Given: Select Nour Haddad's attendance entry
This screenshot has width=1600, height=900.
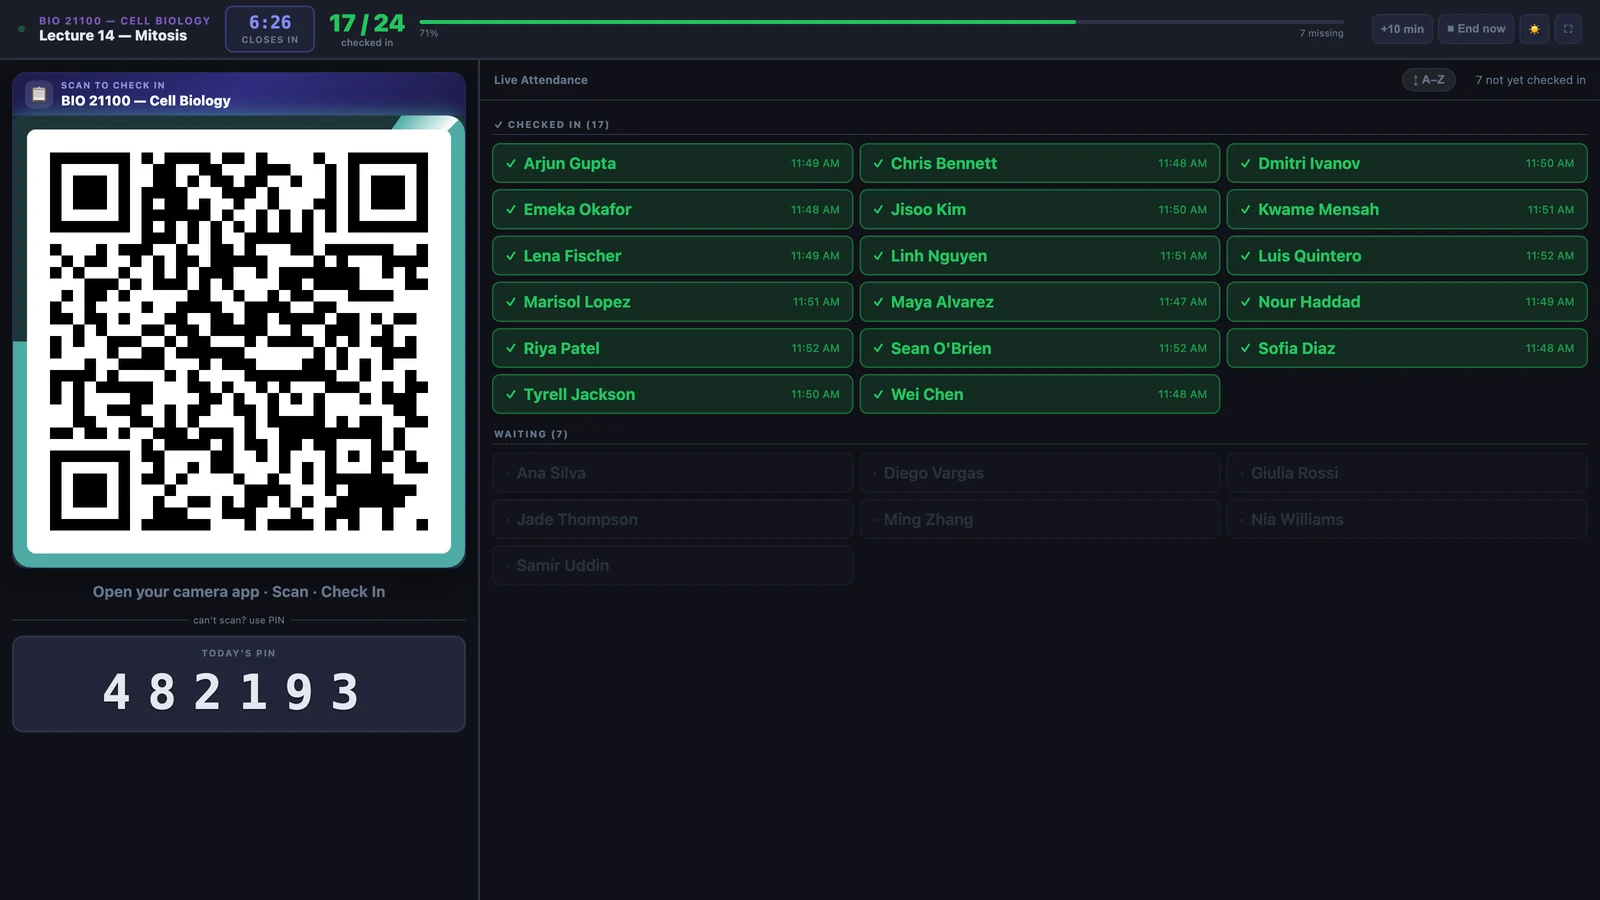Looking at the screenshot, I should click(1407, 302).
